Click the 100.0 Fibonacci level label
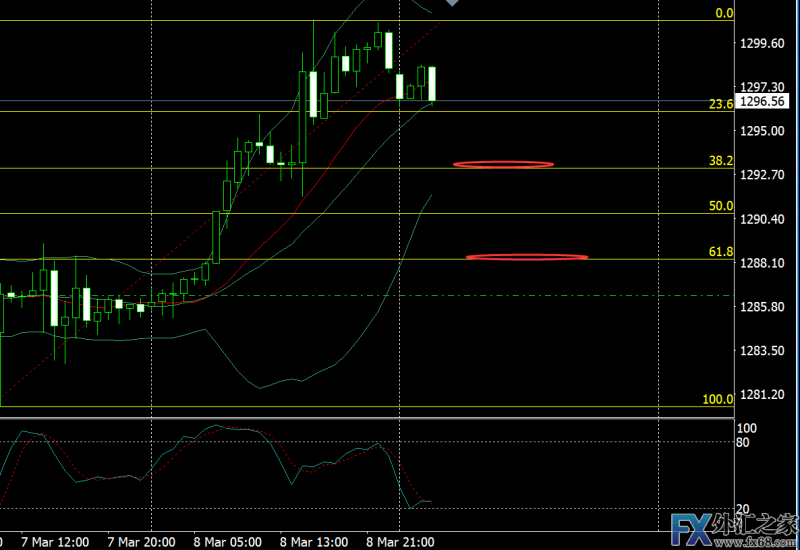Image resolution: width=800 pixels, height=550 pixels. coord(717,399)
